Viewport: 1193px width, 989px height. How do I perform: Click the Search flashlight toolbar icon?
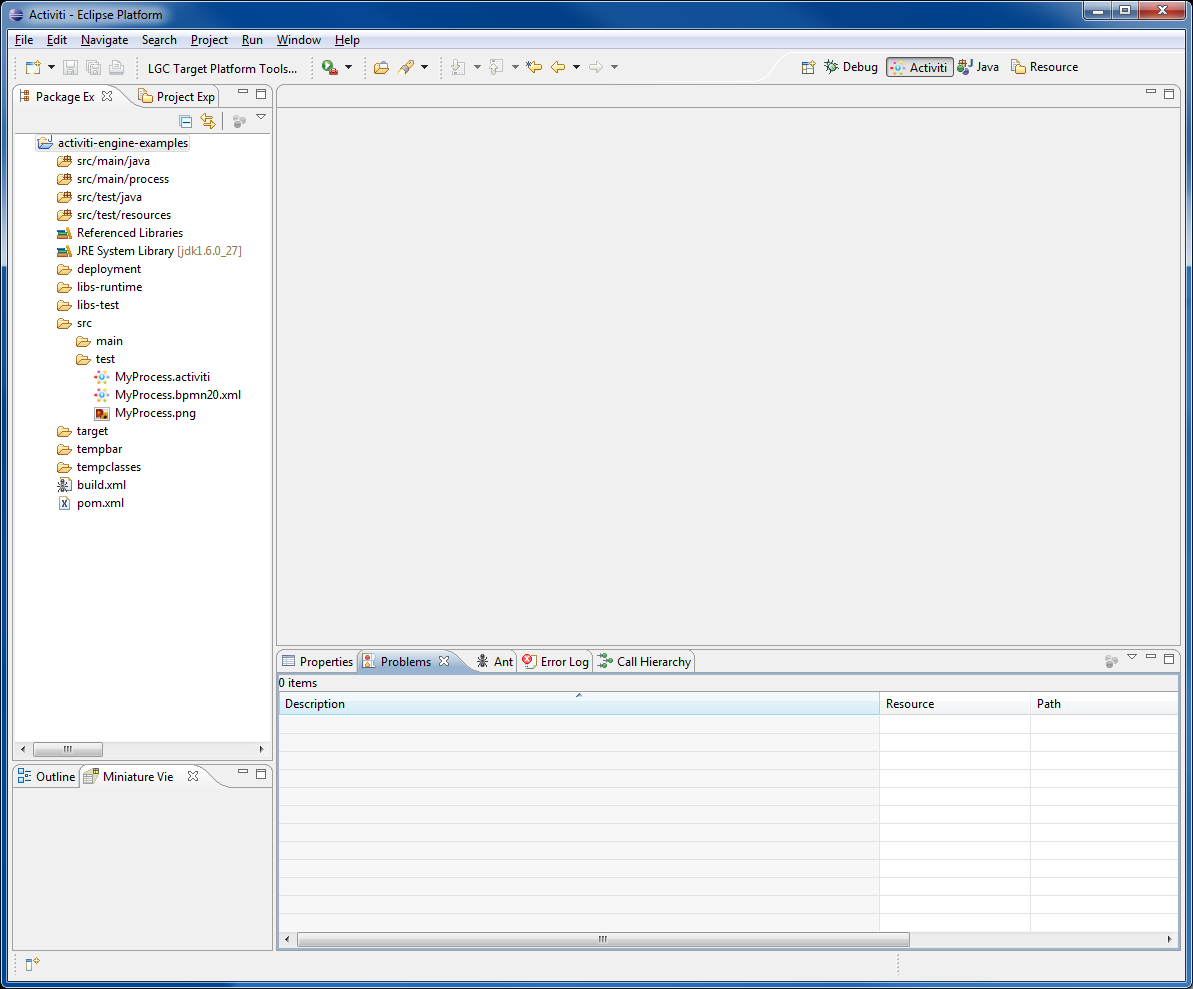coord(406,67)
